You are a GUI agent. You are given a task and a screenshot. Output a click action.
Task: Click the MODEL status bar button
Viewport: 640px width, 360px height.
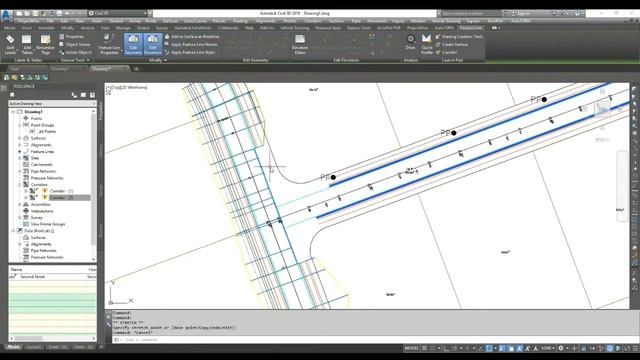pos(411,348)
